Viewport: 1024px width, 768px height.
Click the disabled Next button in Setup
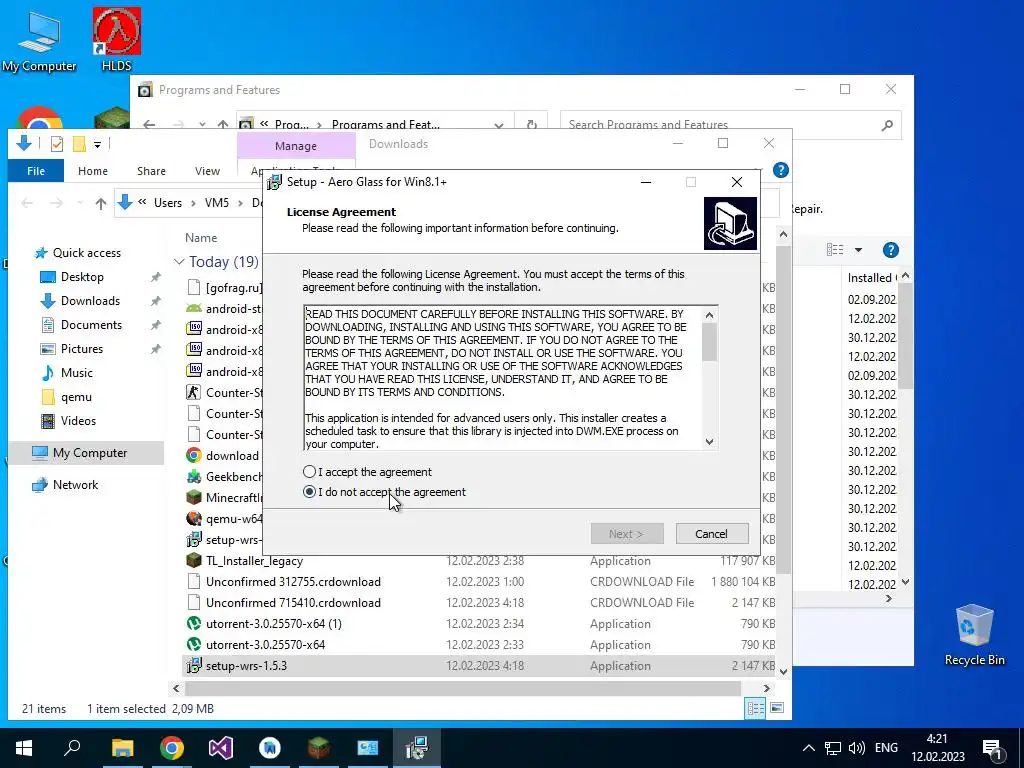pos(627,534)
